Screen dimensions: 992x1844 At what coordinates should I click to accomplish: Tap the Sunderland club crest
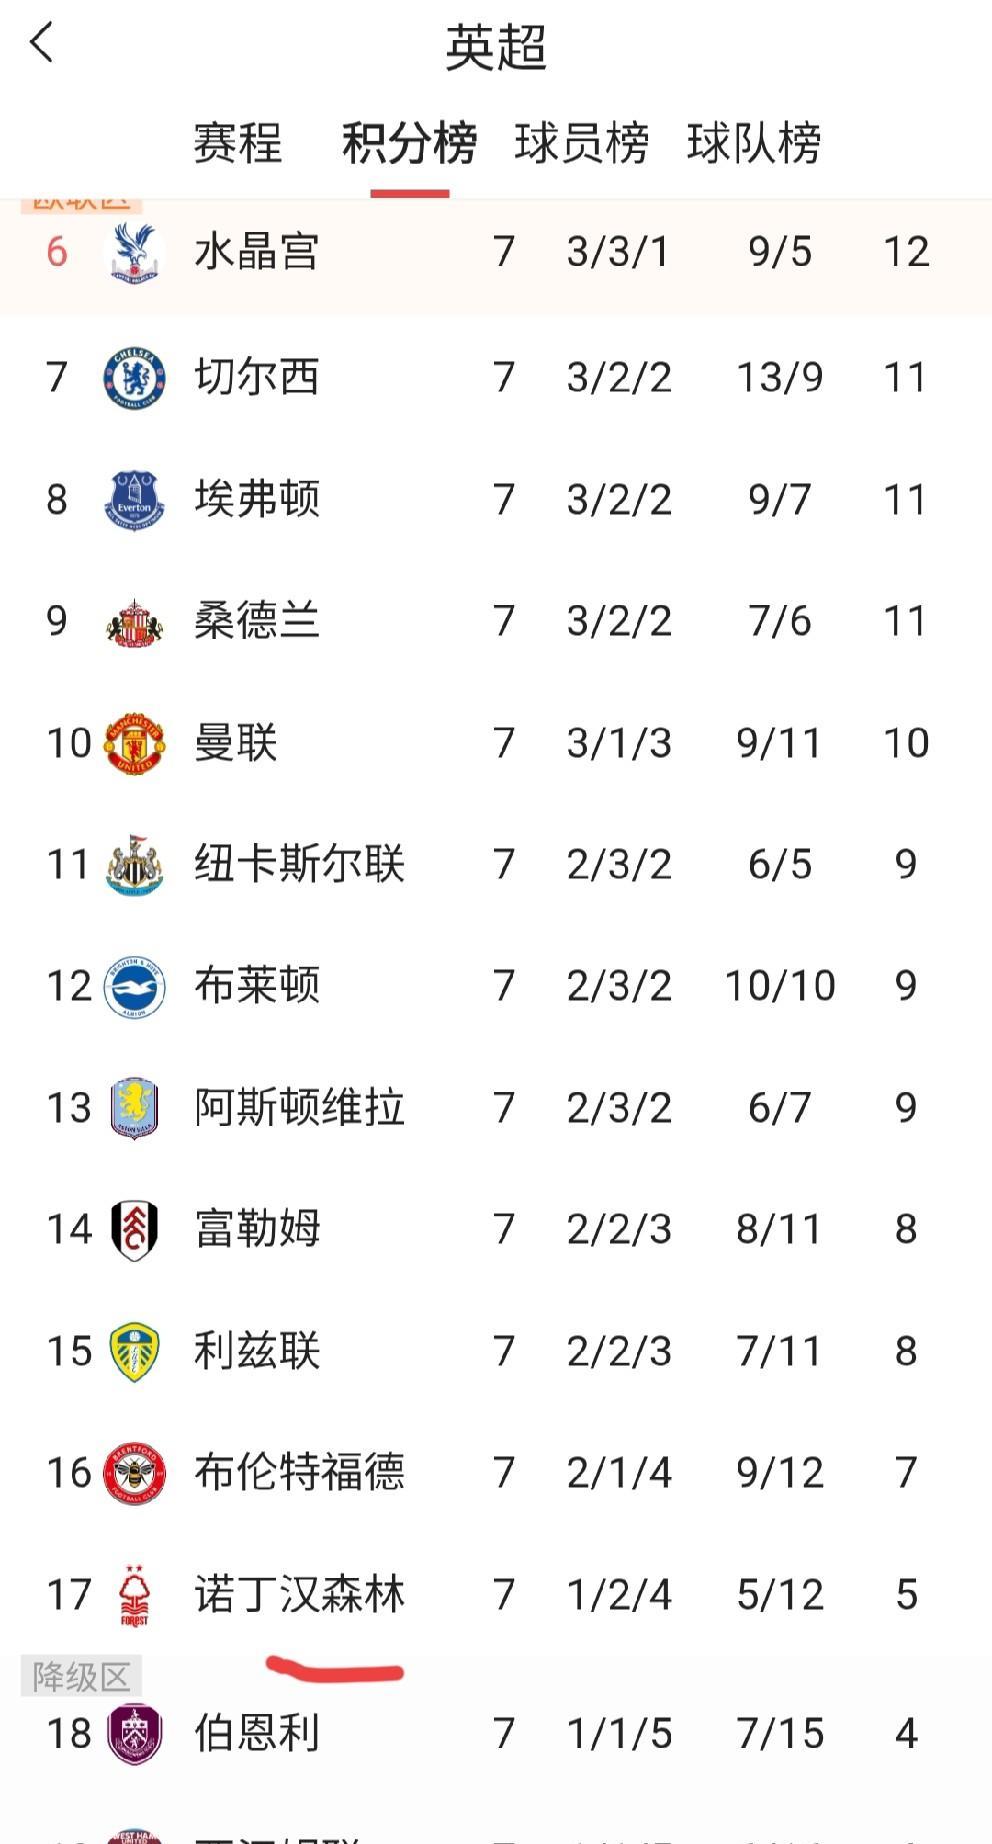(134, 622)
